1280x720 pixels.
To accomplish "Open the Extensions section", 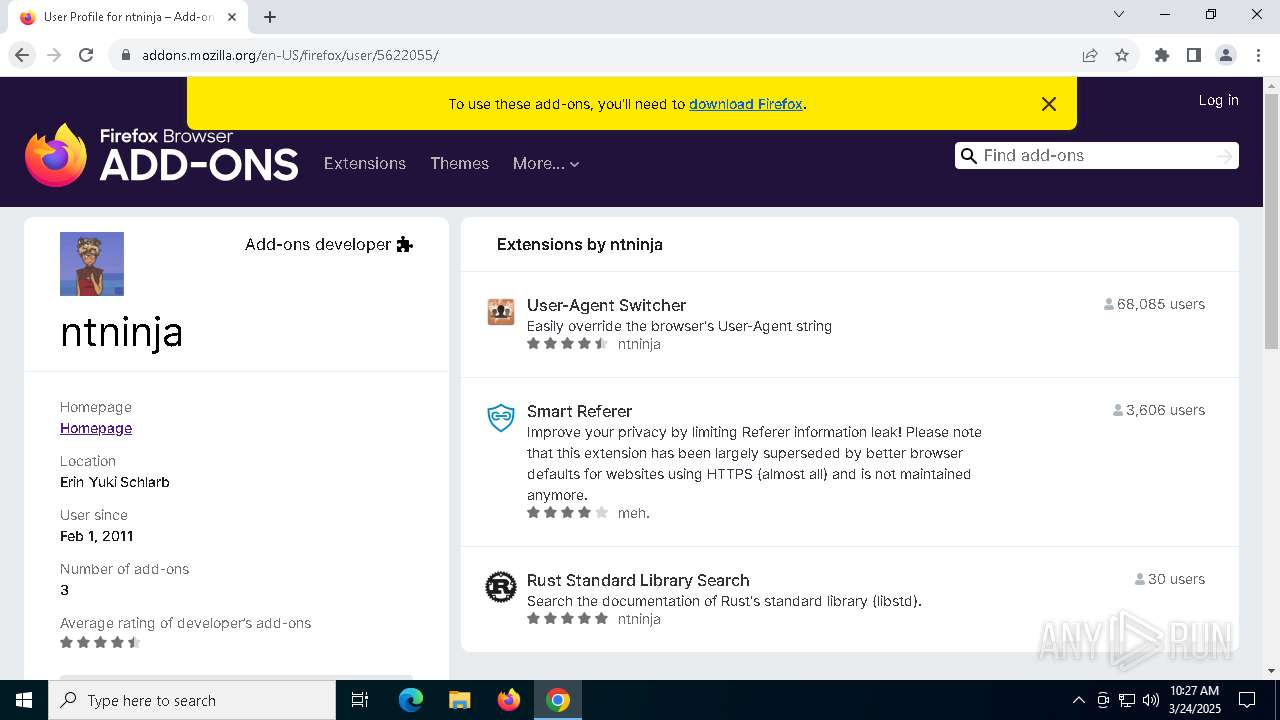I will click(365, 163).
